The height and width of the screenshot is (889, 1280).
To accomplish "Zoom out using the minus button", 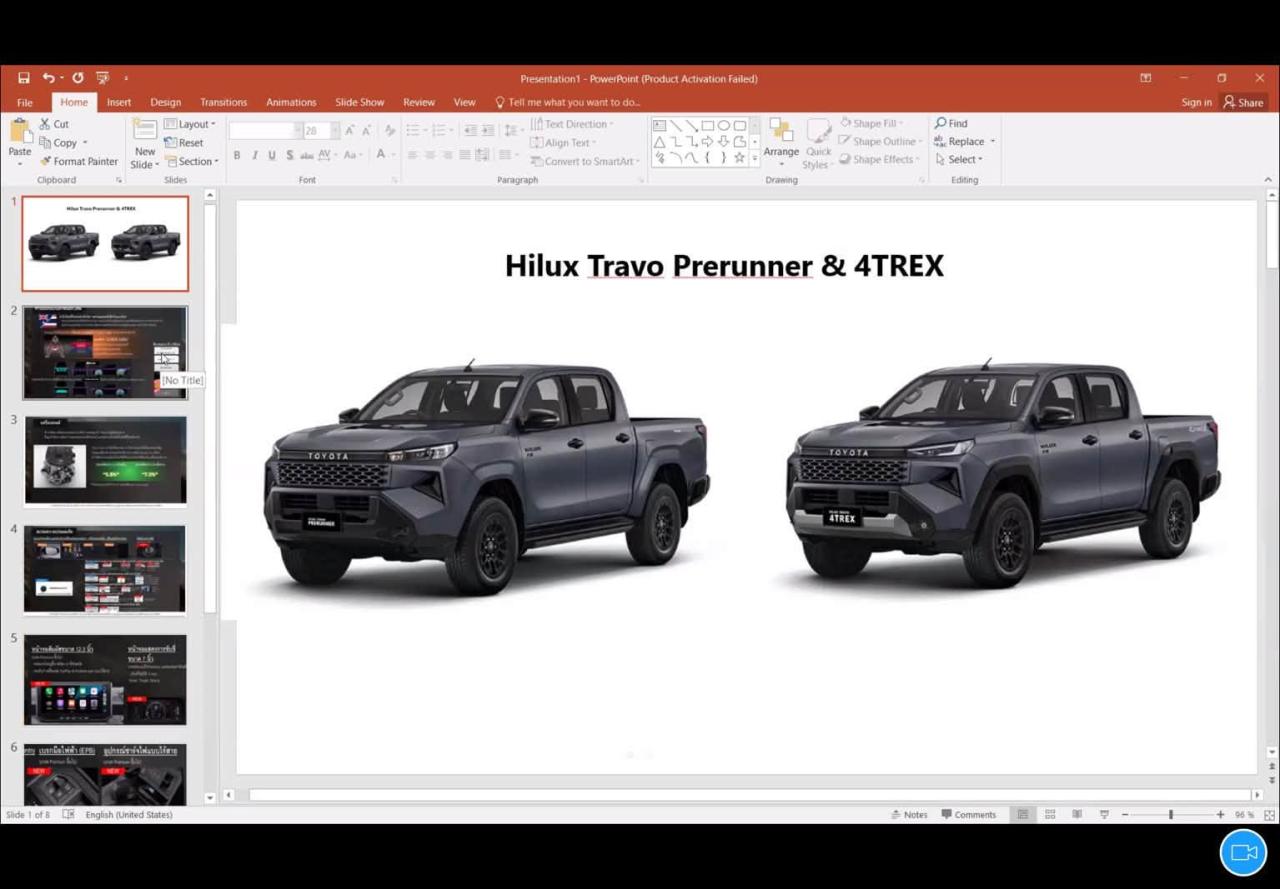I will pos(1125,815).
